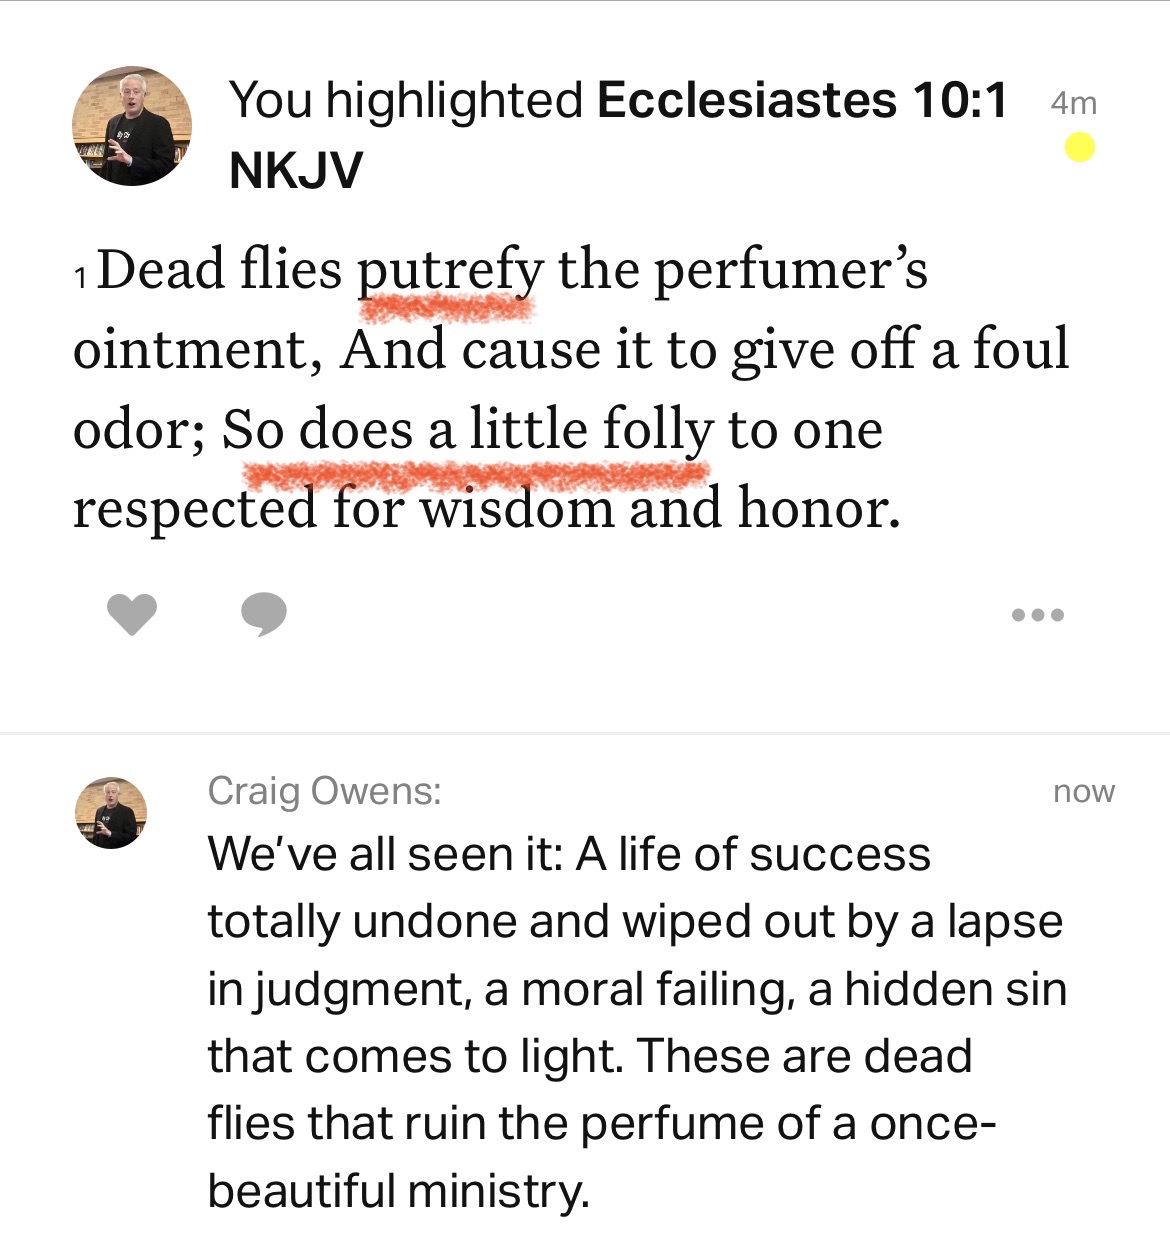
Task: Tap the word "ointment" in the verse
Action: (x=196, y=350)
